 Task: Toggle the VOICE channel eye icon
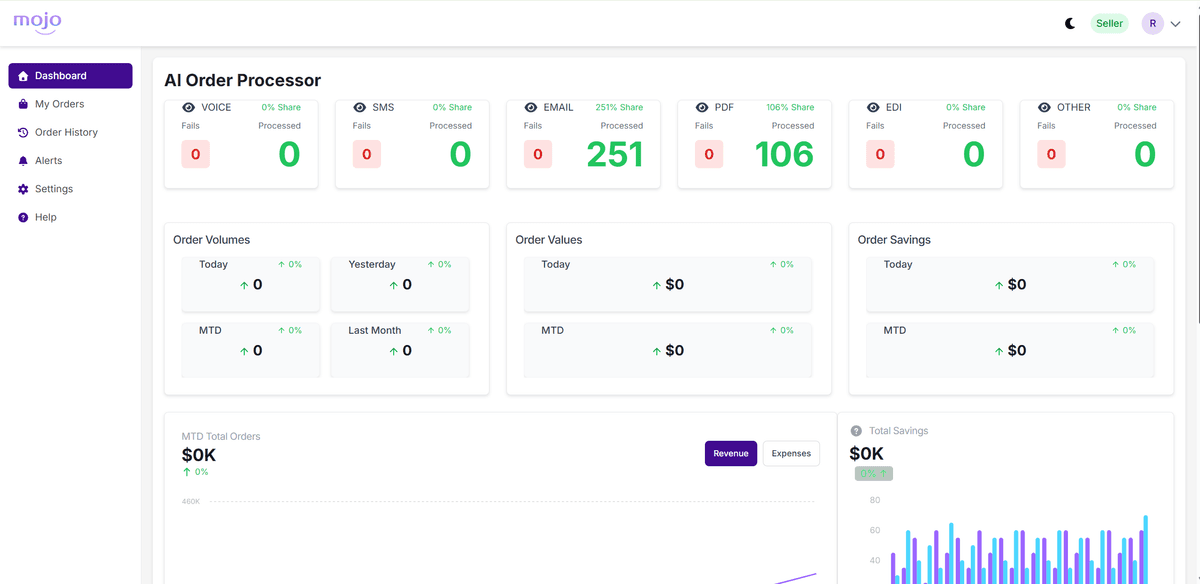click(x=188, y=107)
